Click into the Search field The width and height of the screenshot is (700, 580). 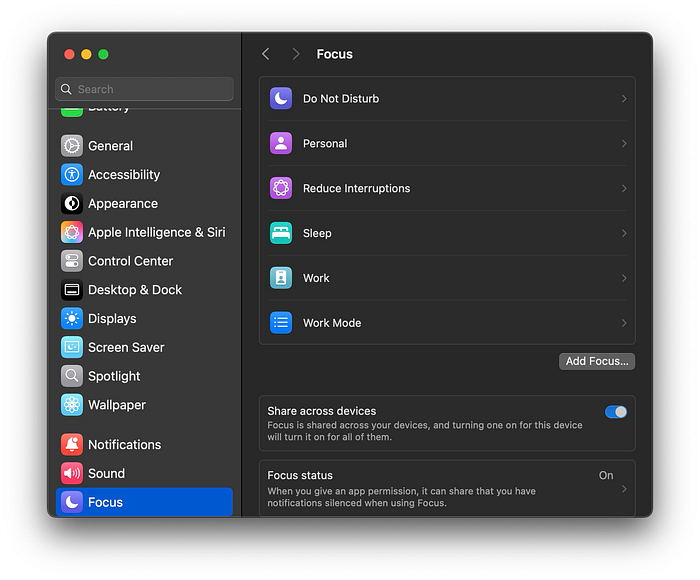[144, 89]
